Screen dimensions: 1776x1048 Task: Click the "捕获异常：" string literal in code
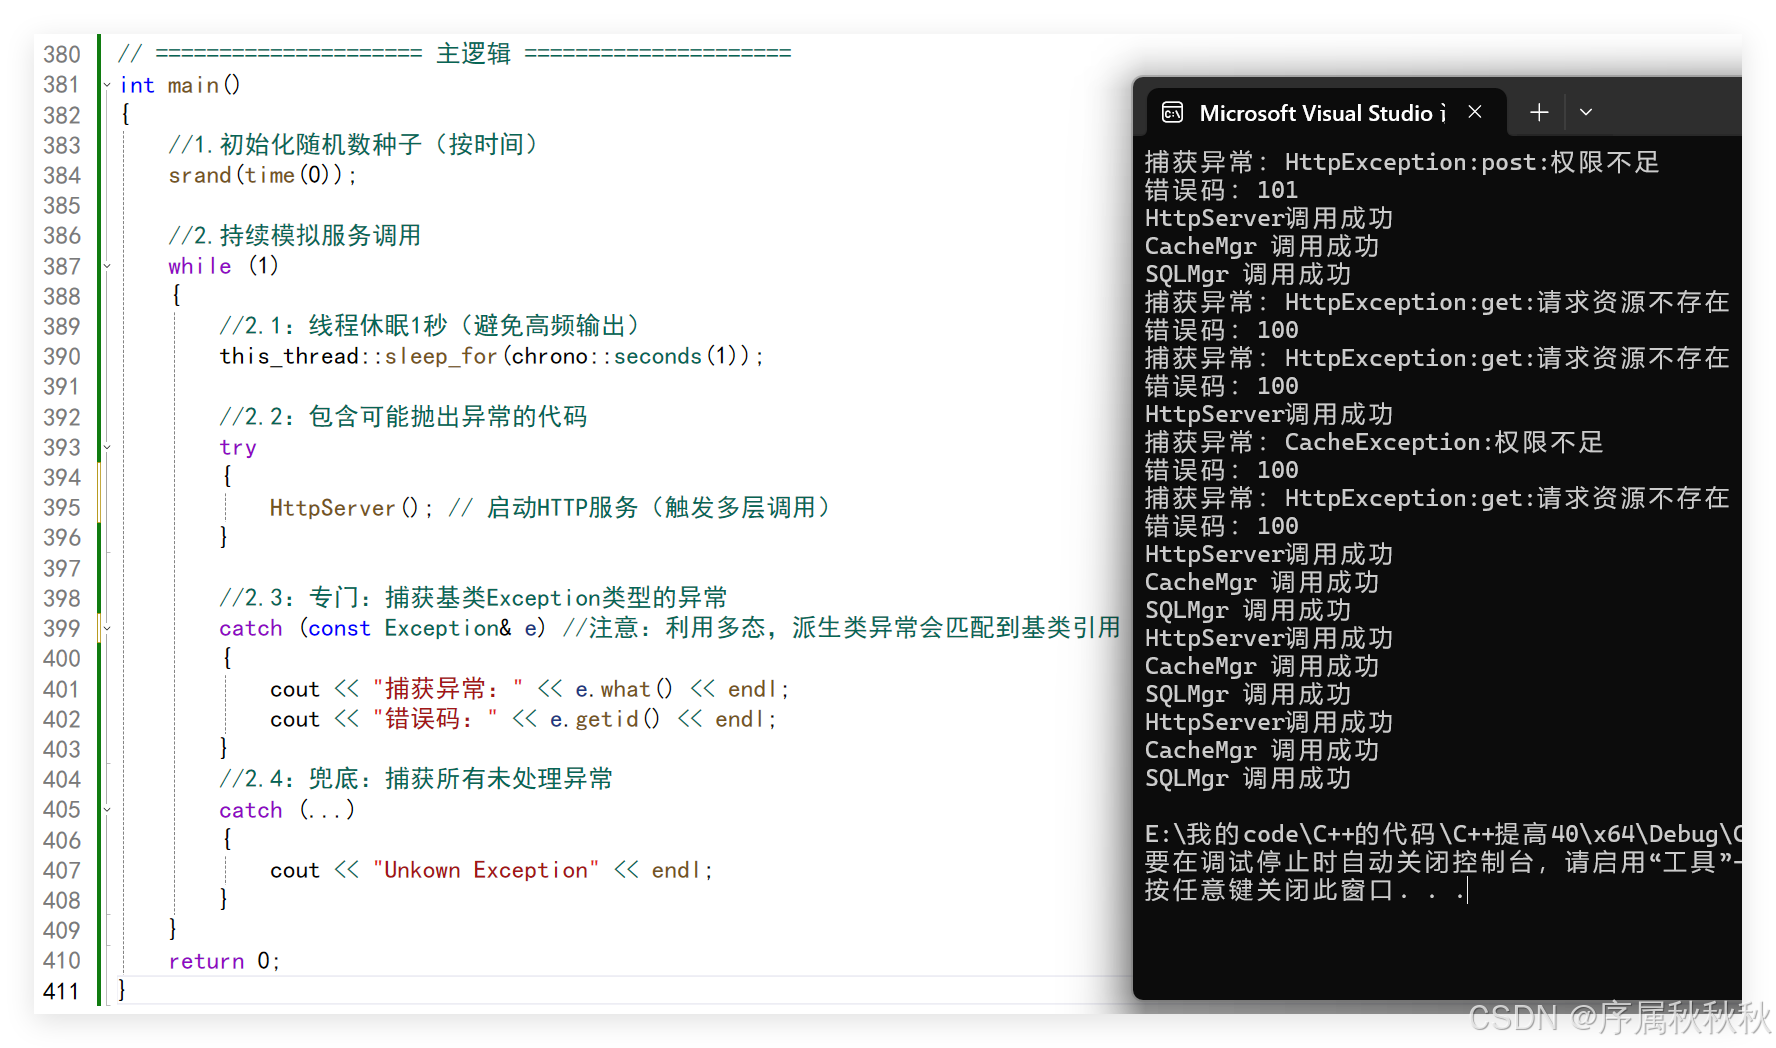pyautogui.click(x=448, y=689)
